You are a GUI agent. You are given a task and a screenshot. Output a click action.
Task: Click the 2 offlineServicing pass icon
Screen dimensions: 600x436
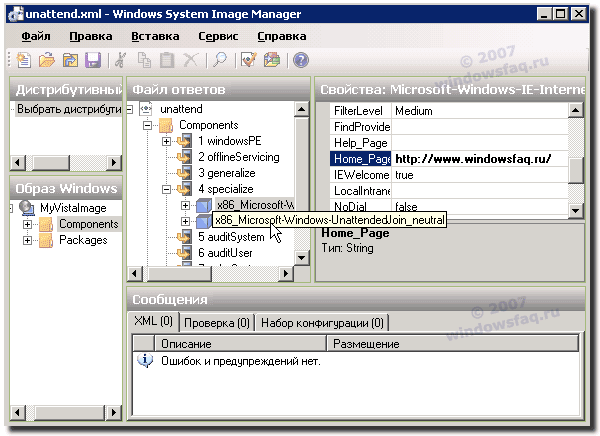coord(185,157)
